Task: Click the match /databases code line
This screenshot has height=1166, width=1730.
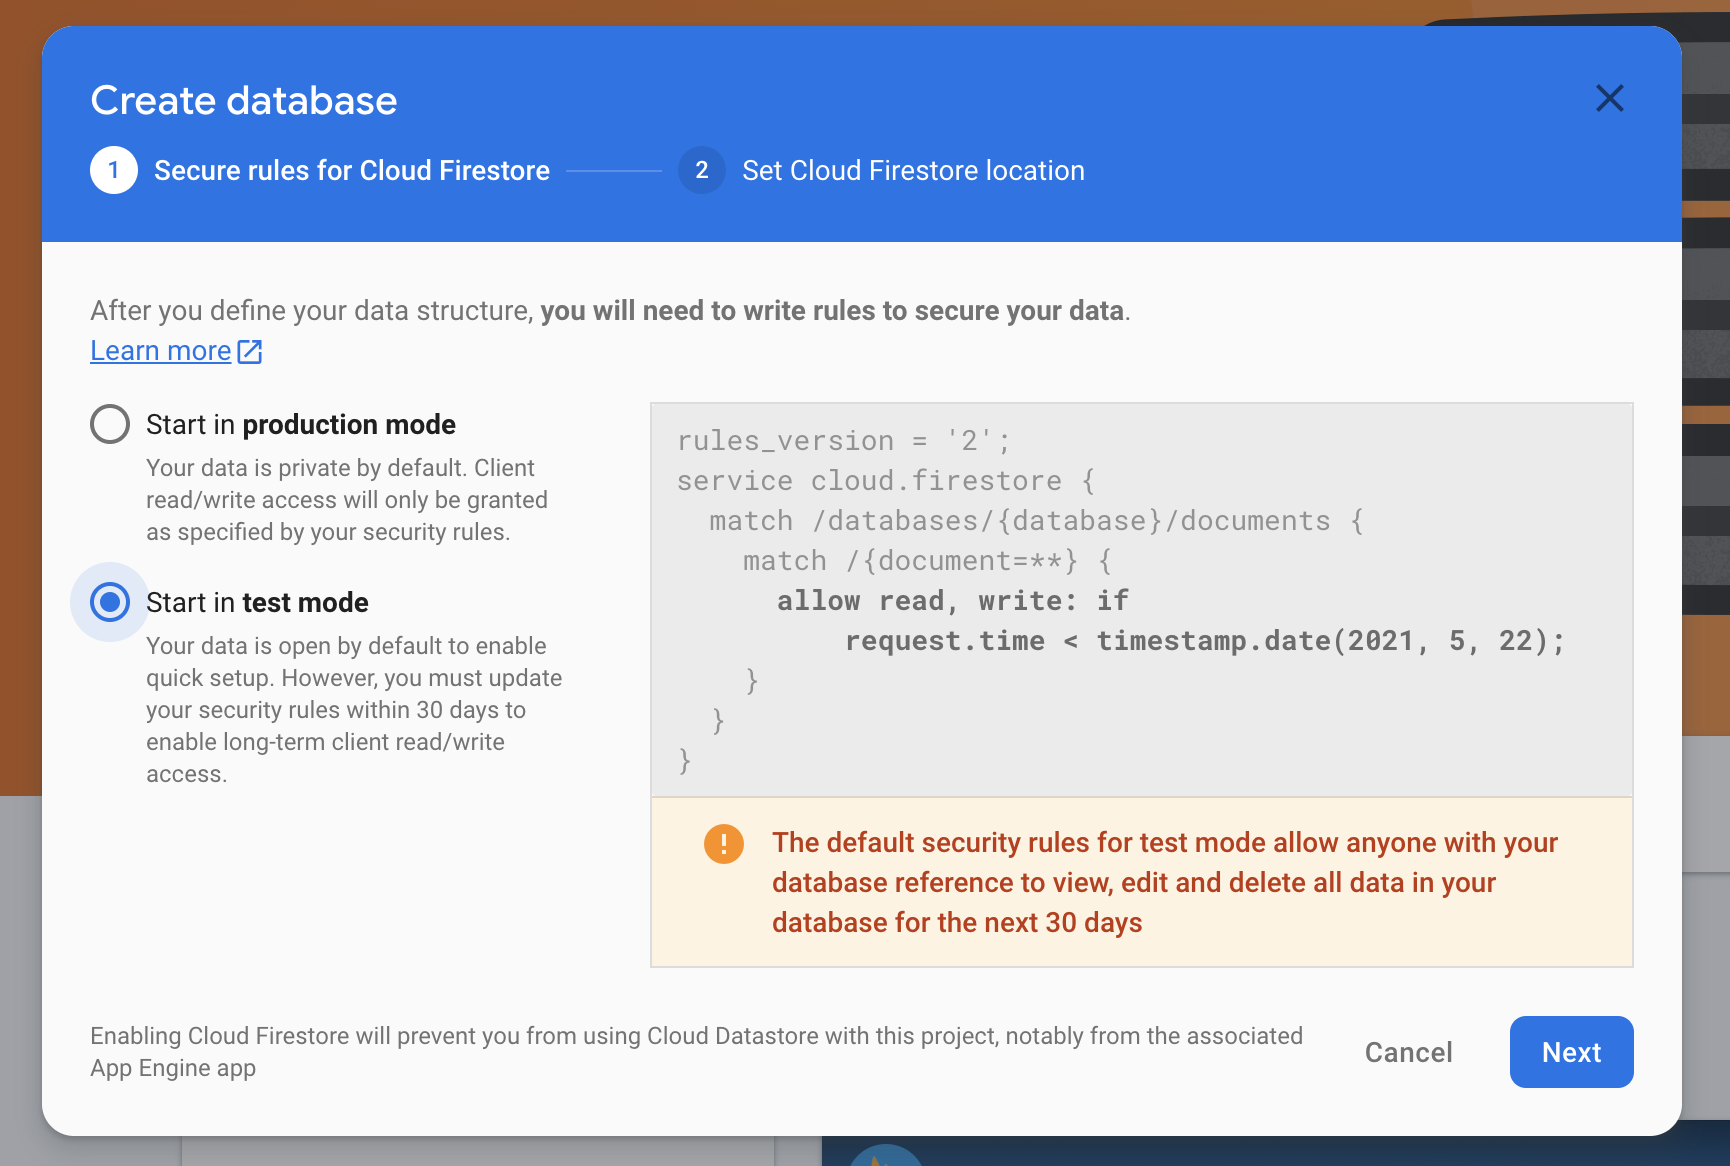Action: tap(1036, 521)
